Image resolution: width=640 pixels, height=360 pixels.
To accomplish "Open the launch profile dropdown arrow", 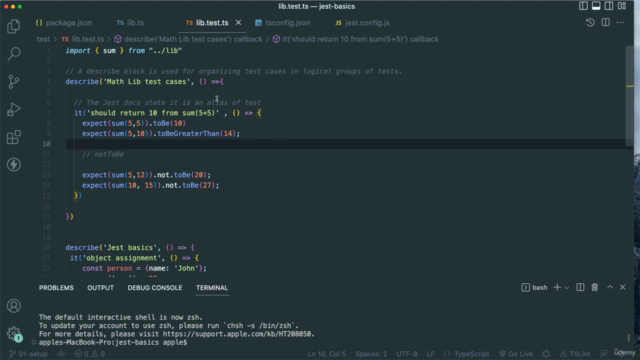I will point(567,288).
